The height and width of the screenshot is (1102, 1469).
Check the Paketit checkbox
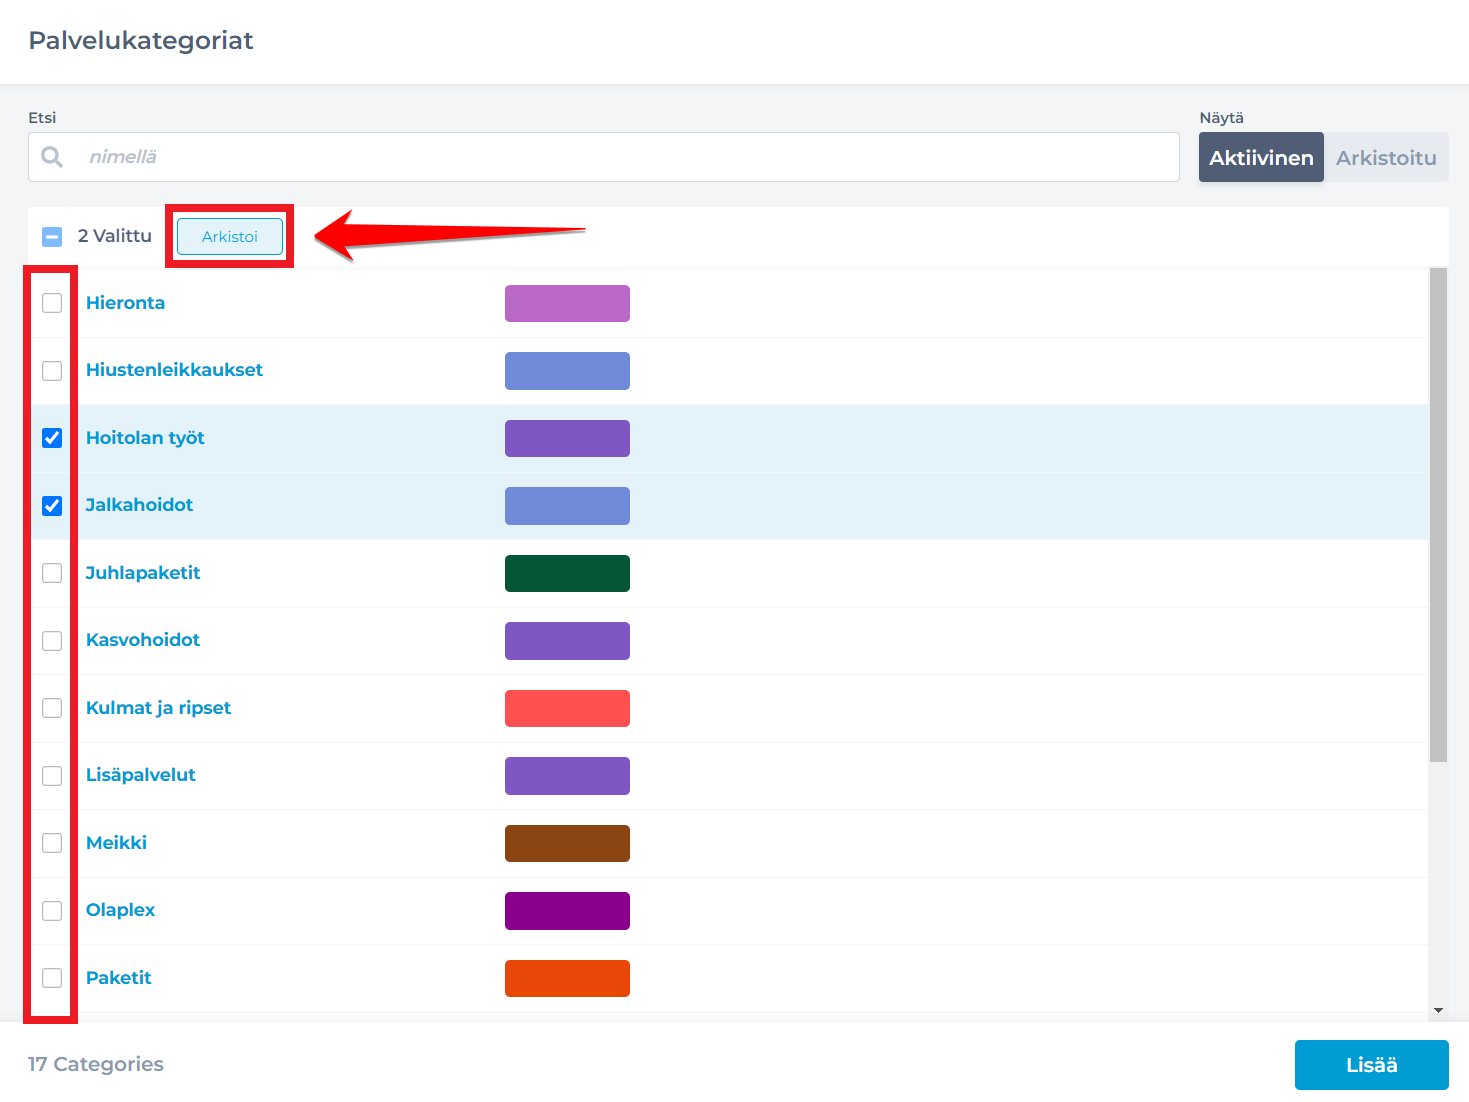click(x=52, y=978)
